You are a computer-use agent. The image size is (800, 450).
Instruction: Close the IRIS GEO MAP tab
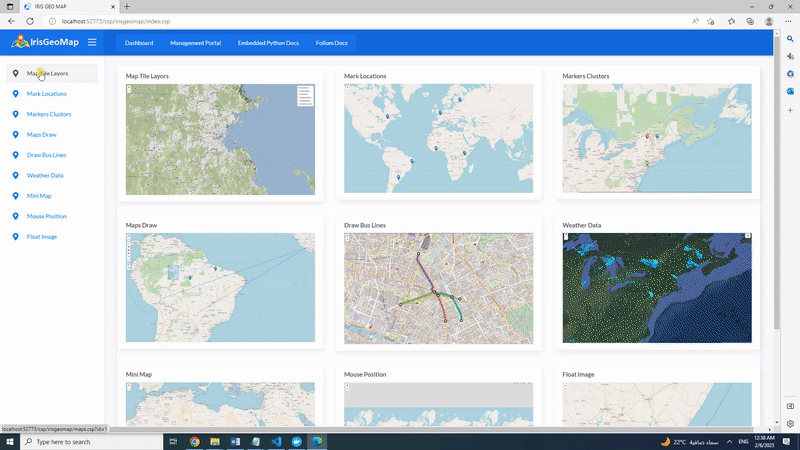pyautogui.click(x=113, y=7)
